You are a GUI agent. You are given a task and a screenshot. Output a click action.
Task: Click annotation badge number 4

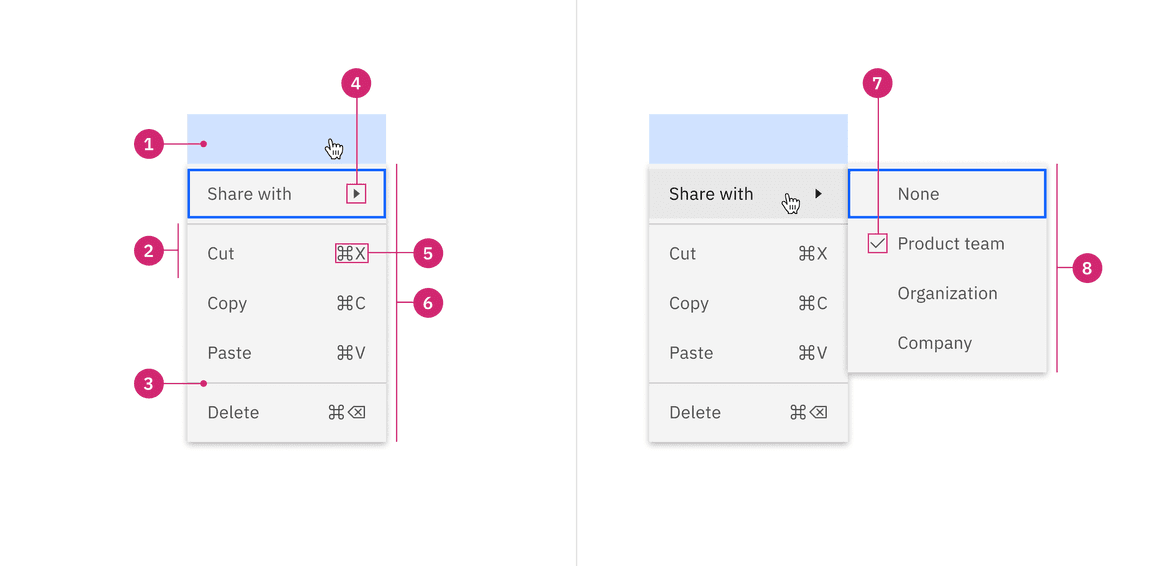point(356,84)
